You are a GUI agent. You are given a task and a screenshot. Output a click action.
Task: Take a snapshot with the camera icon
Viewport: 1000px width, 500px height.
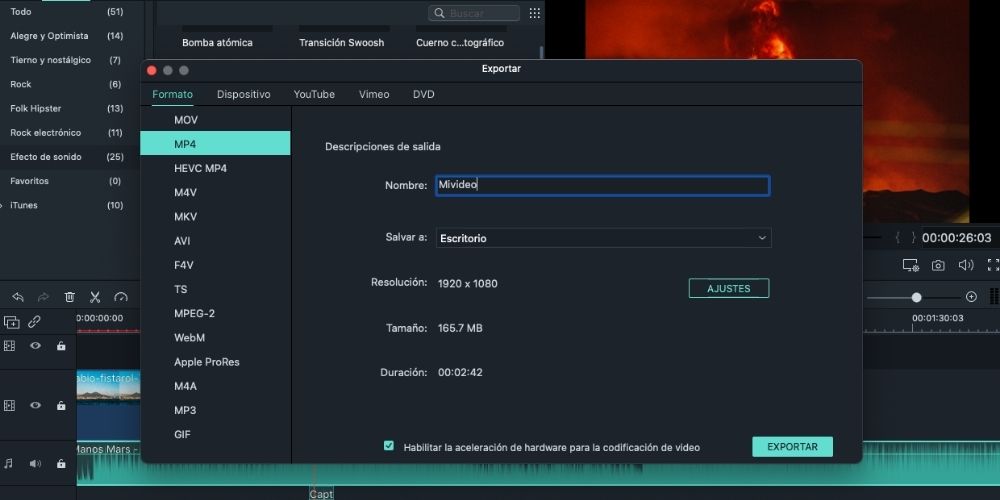pos(938,265)
